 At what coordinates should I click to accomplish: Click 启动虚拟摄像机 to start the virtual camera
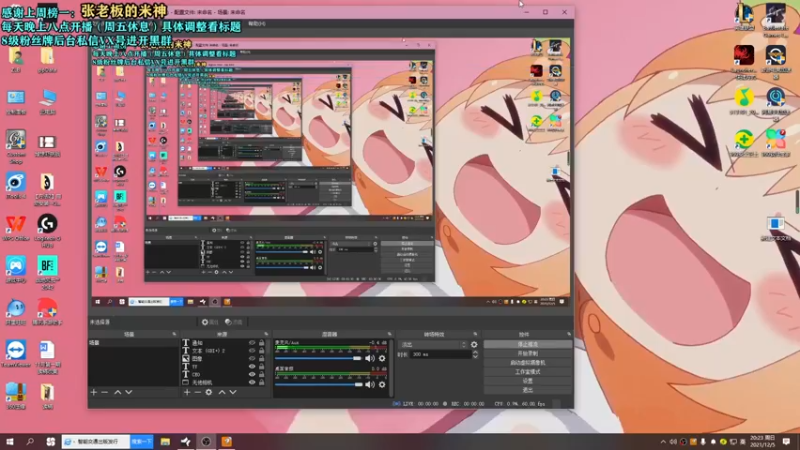528,363
